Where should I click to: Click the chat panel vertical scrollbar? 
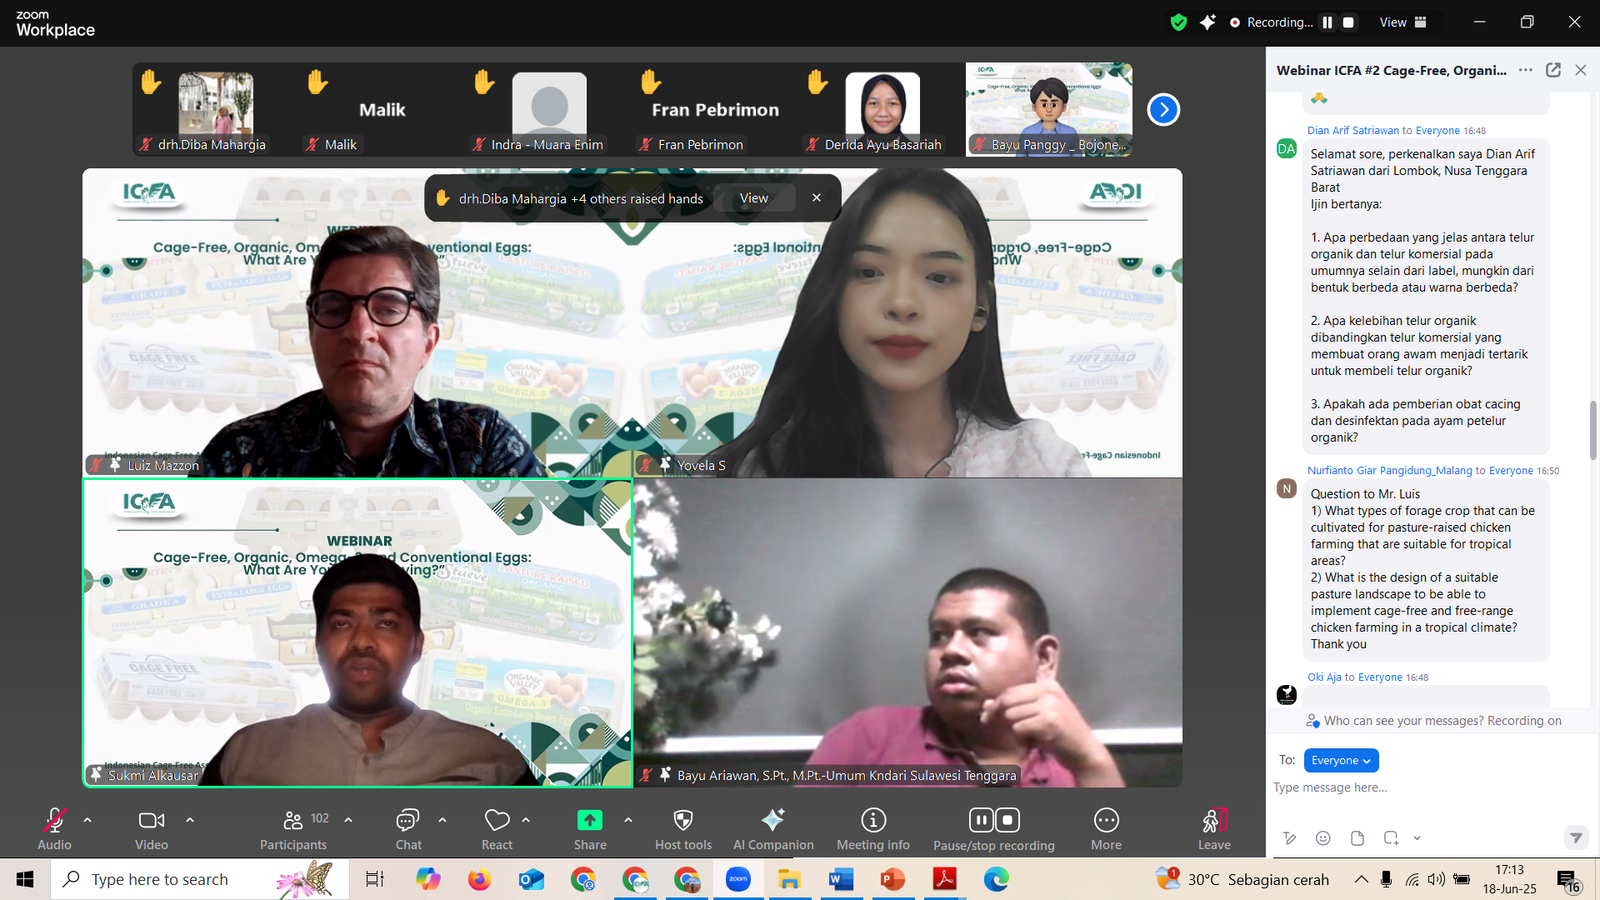coord(1592,430)
